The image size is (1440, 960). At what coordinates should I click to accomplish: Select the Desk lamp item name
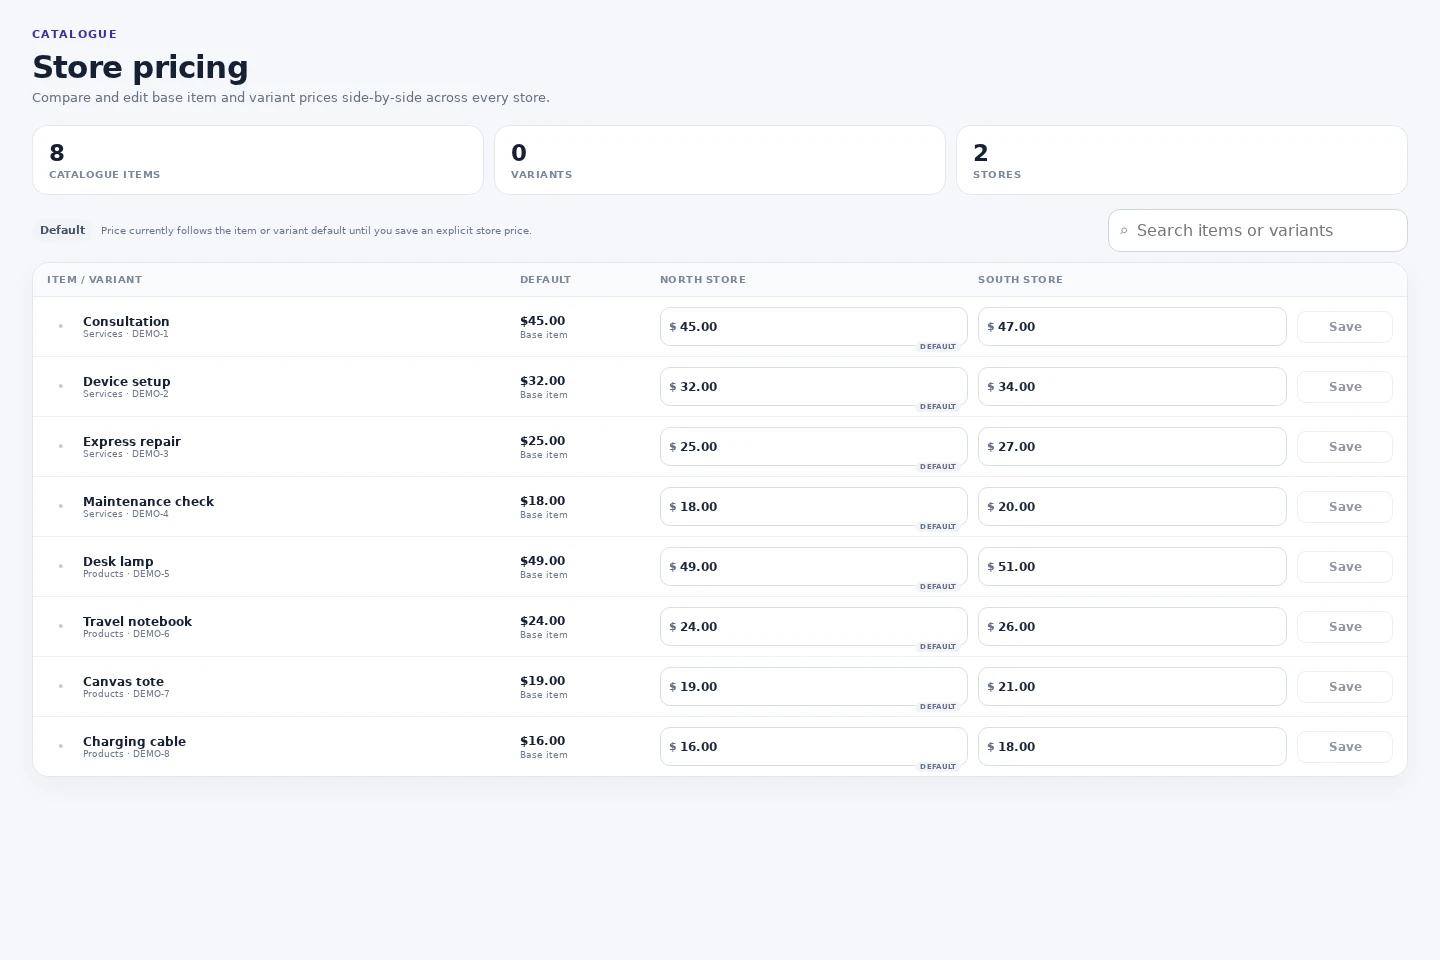tap(118, 561)
